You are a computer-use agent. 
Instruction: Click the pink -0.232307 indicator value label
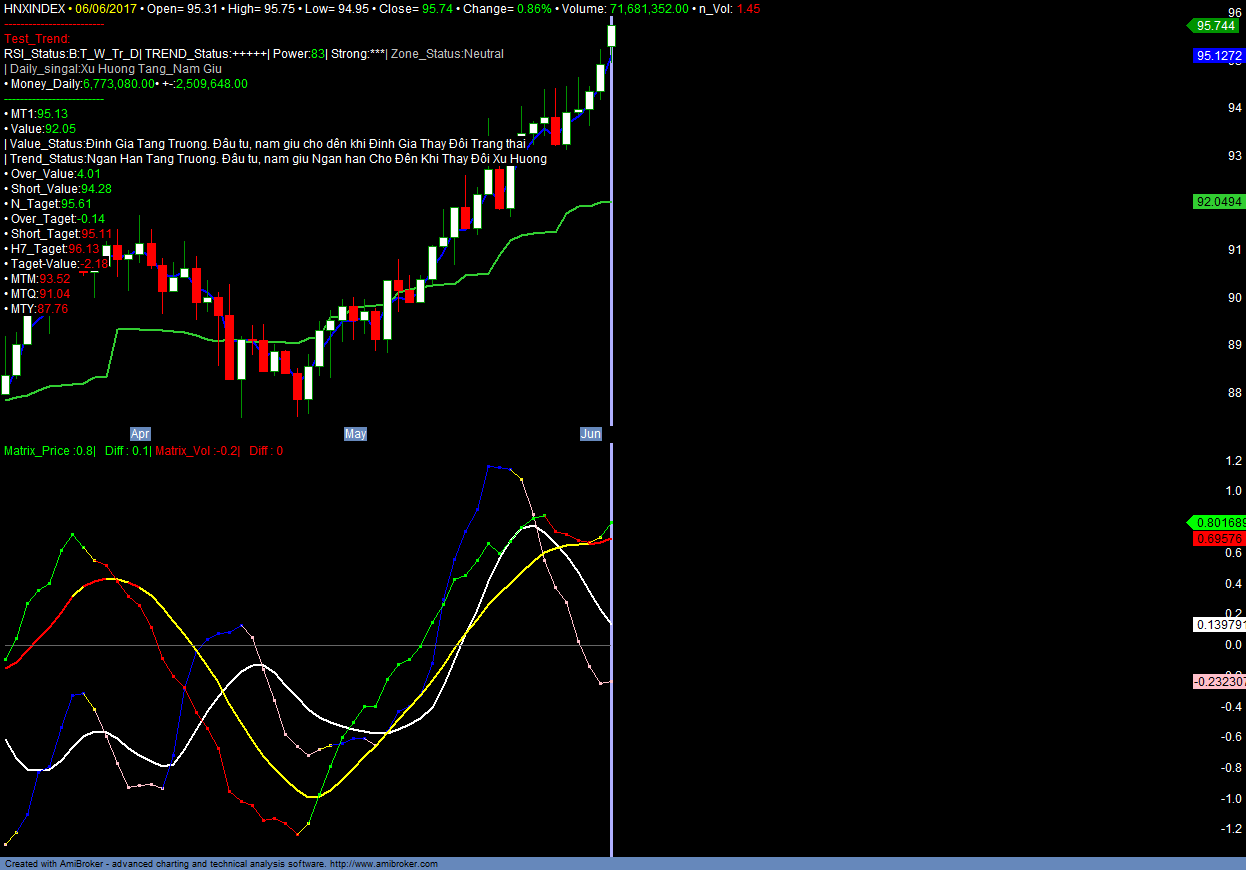point(1219,681)
